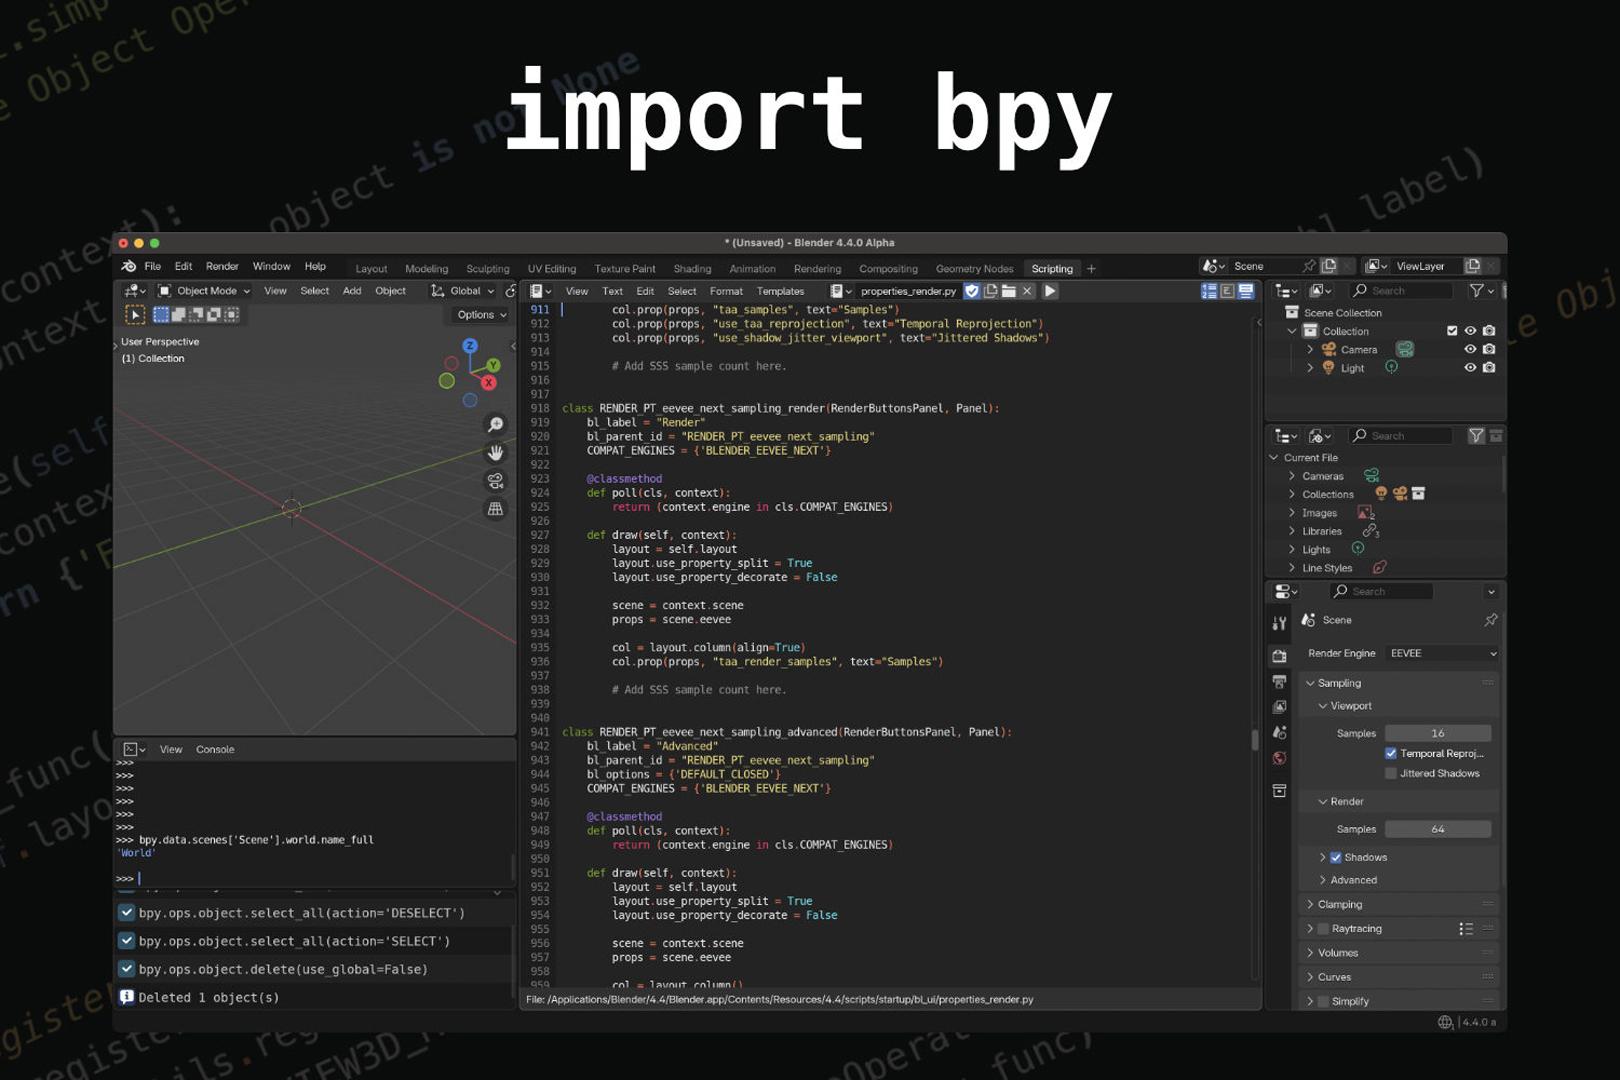Click the viewport Samples value field
This screenshot has width=1620, height=1080.
(1438, 732)
